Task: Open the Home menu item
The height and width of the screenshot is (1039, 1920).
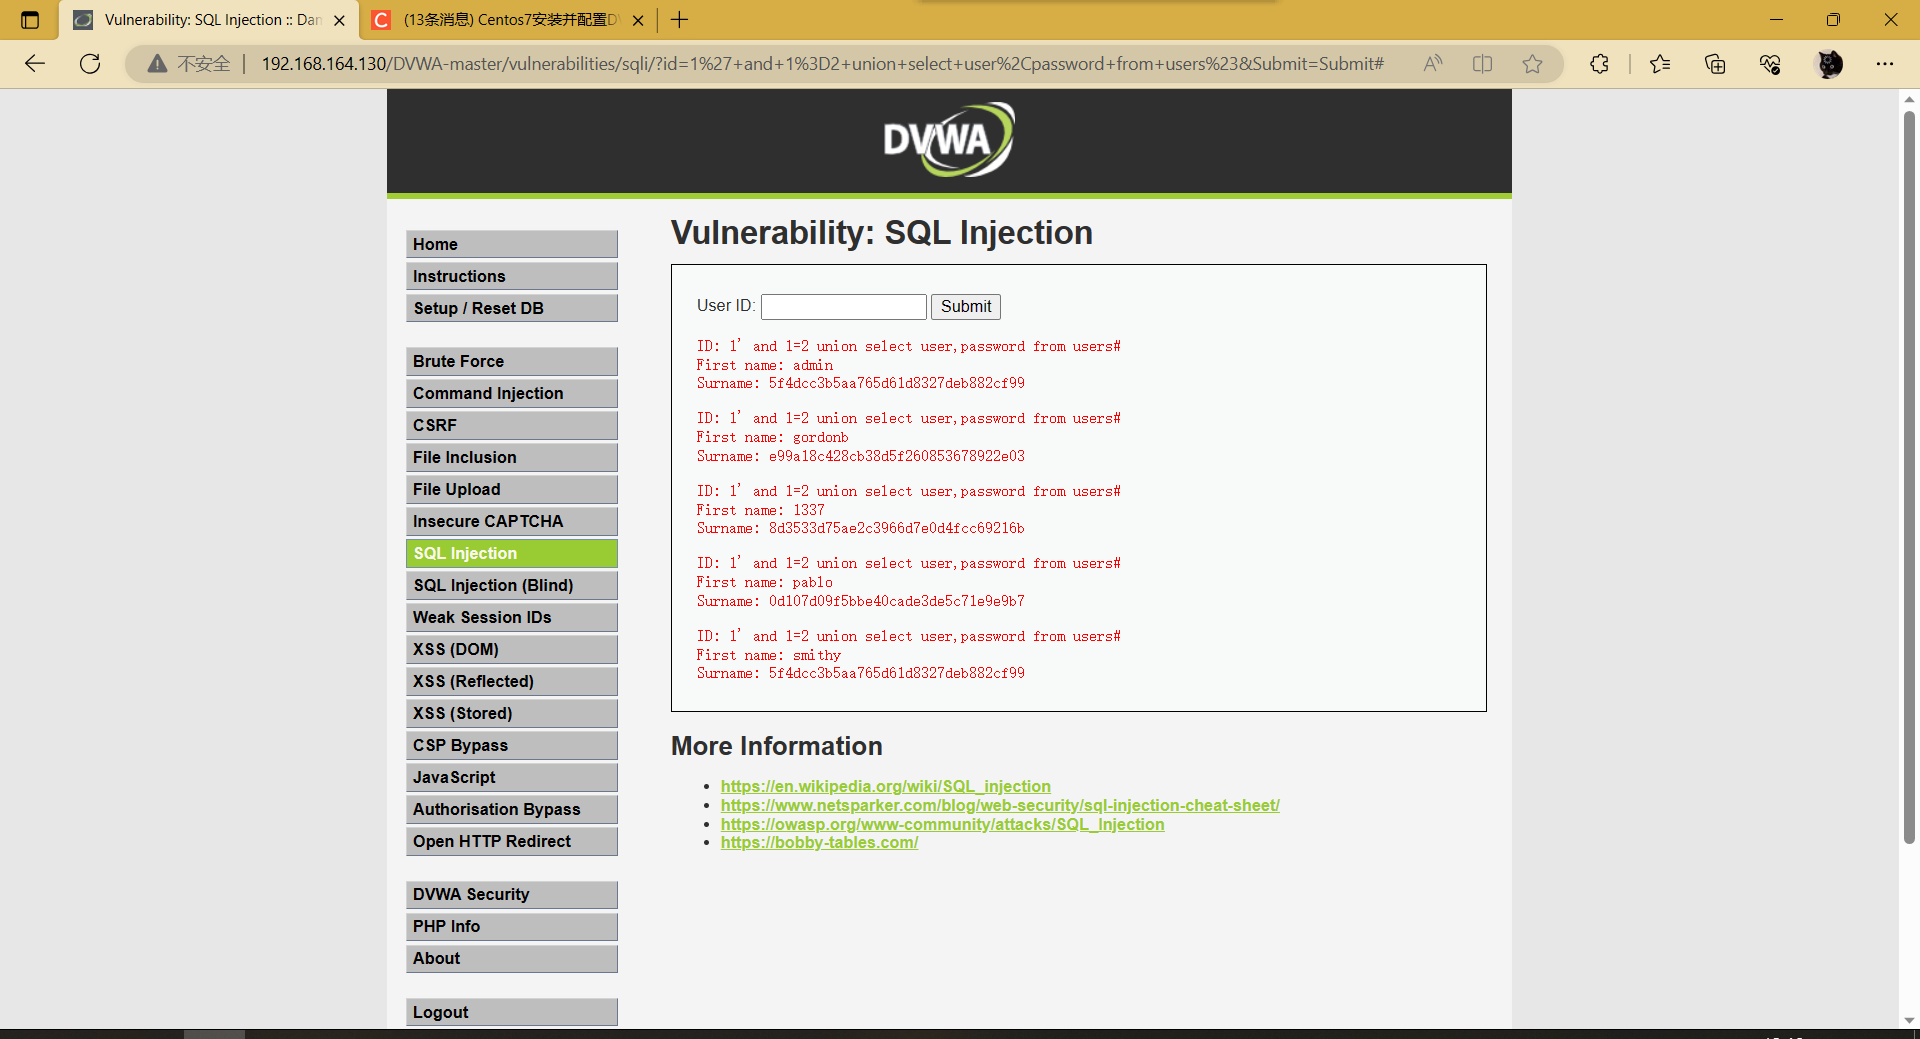Action: 512,244
